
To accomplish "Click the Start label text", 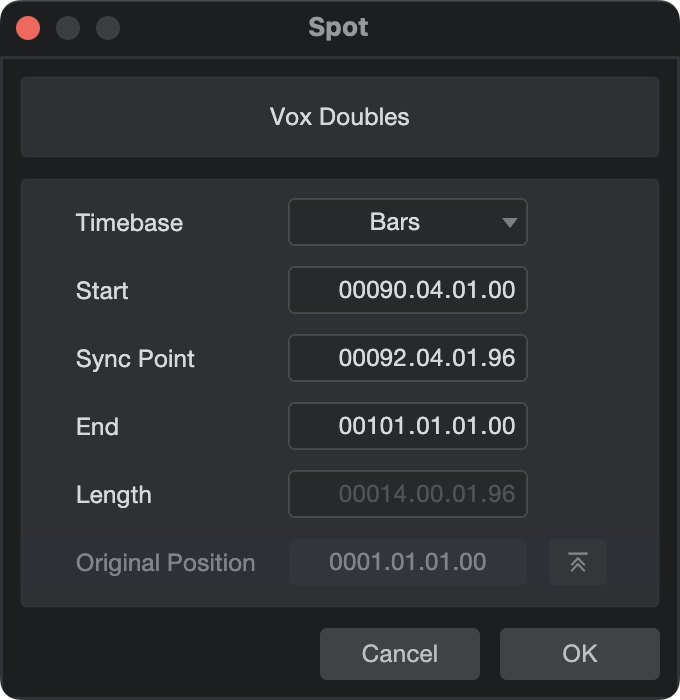I will tap(102, 291).
